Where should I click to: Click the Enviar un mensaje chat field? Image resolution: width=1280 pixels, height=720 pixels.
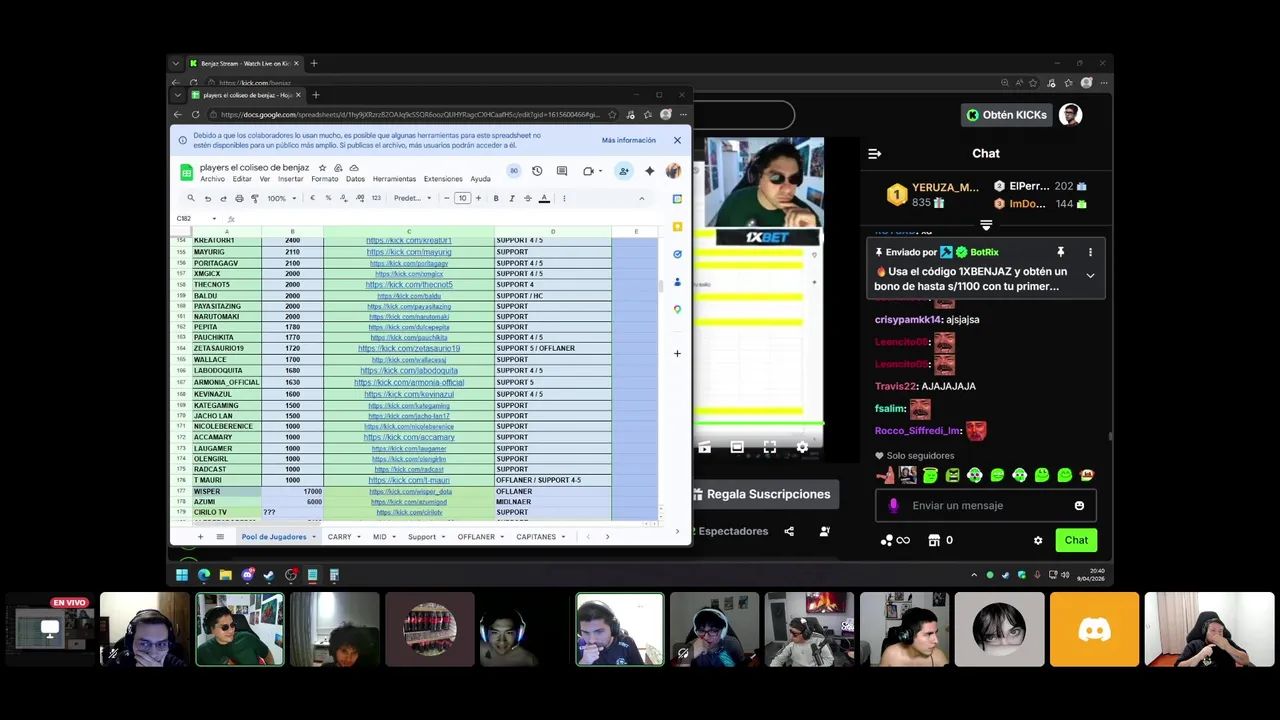pyautogui.click(x=985, y=505)
